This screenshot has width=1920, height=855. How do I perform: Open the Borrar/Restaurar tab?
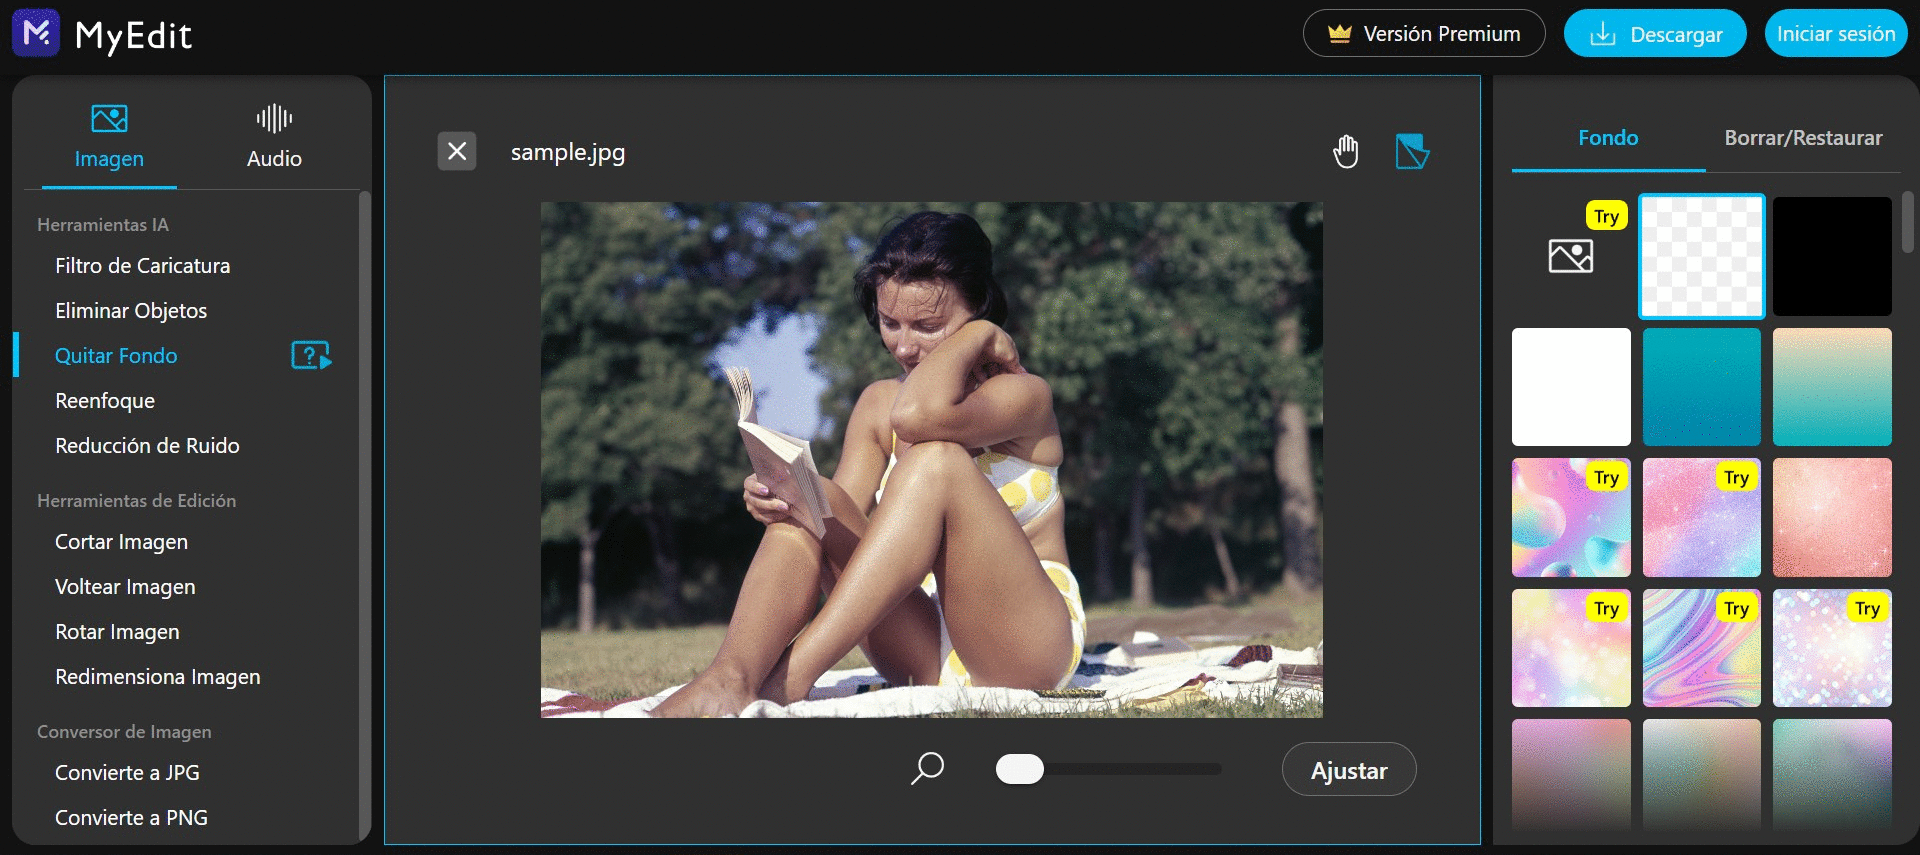(1803, 138)
